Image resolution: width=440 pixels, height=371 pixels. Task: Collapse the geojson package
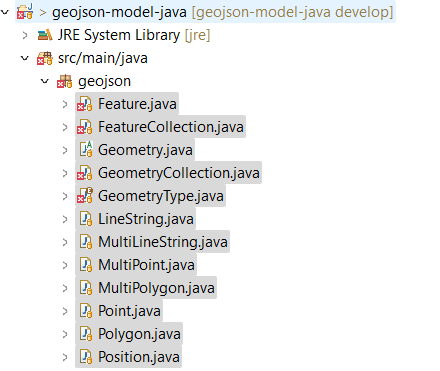tap(45, 81)
